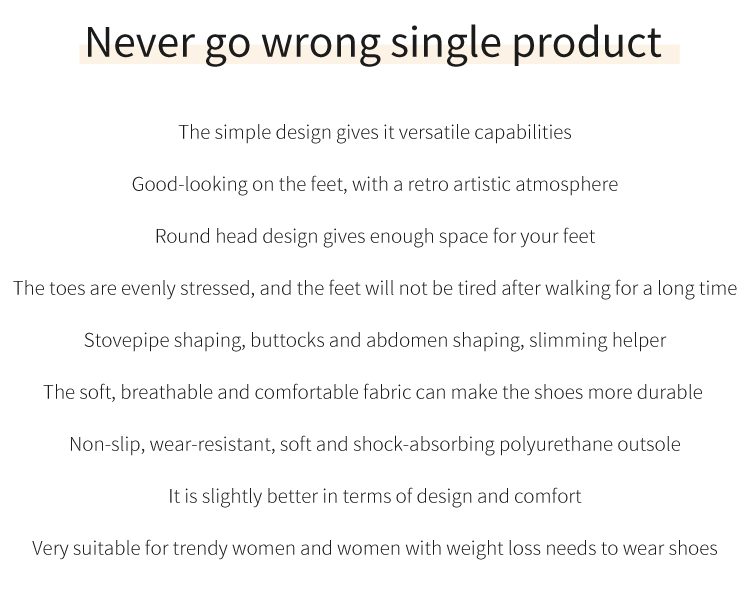Click the 'Round head design' text line
The image size is (750, 592).
coord(374,236)
